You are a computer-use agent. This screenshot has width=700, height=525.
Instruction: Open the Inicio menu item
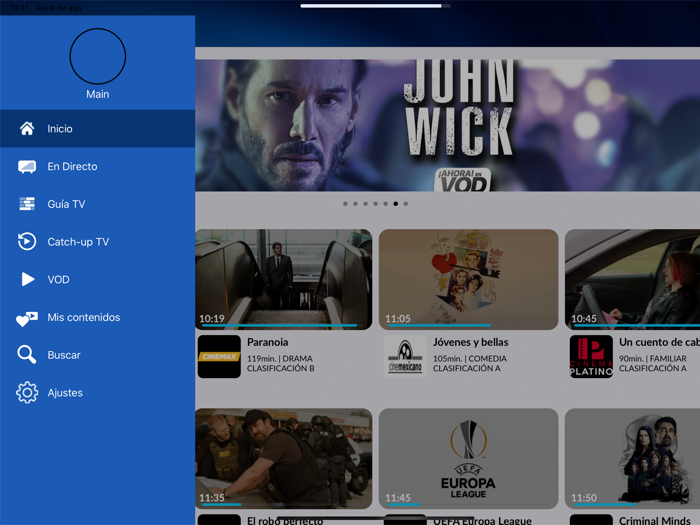pyautogui.click(x=97, y=129)
